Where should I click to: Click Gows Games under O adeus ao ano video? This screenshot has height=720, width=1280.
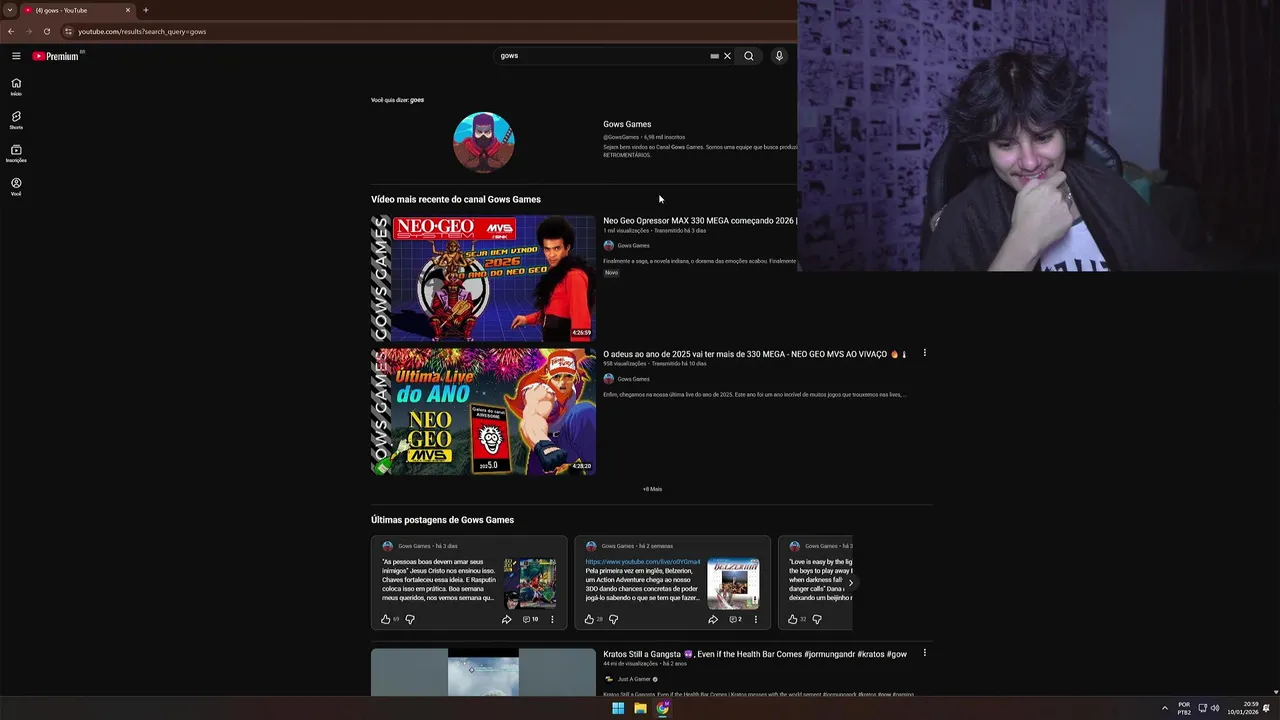tap(633, 379)
